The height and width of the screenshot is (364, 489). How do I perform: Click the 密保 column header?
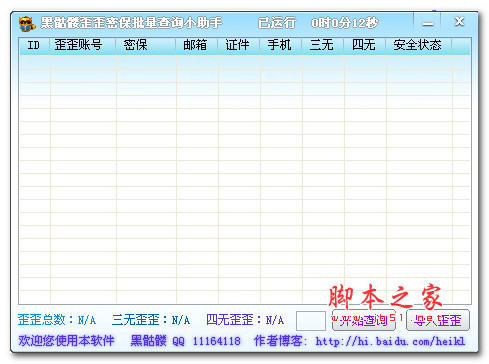tap(146, 45)
